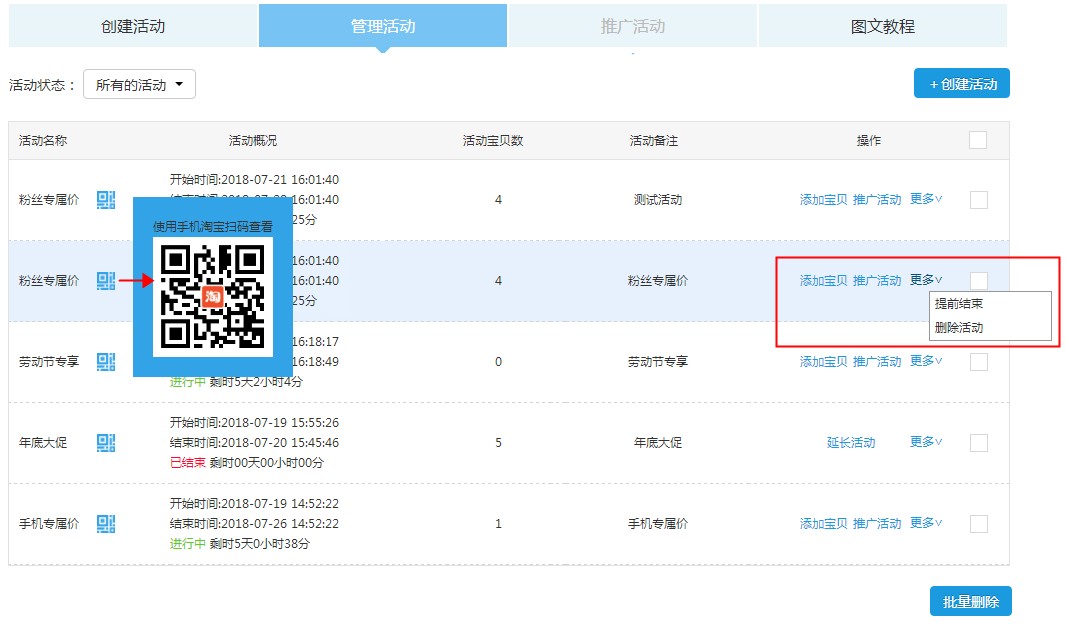The width and height of the screenshot is (1066, 633).
Task: Click 推广活动 link in the highlighted row
Action: tap(877, 280)
